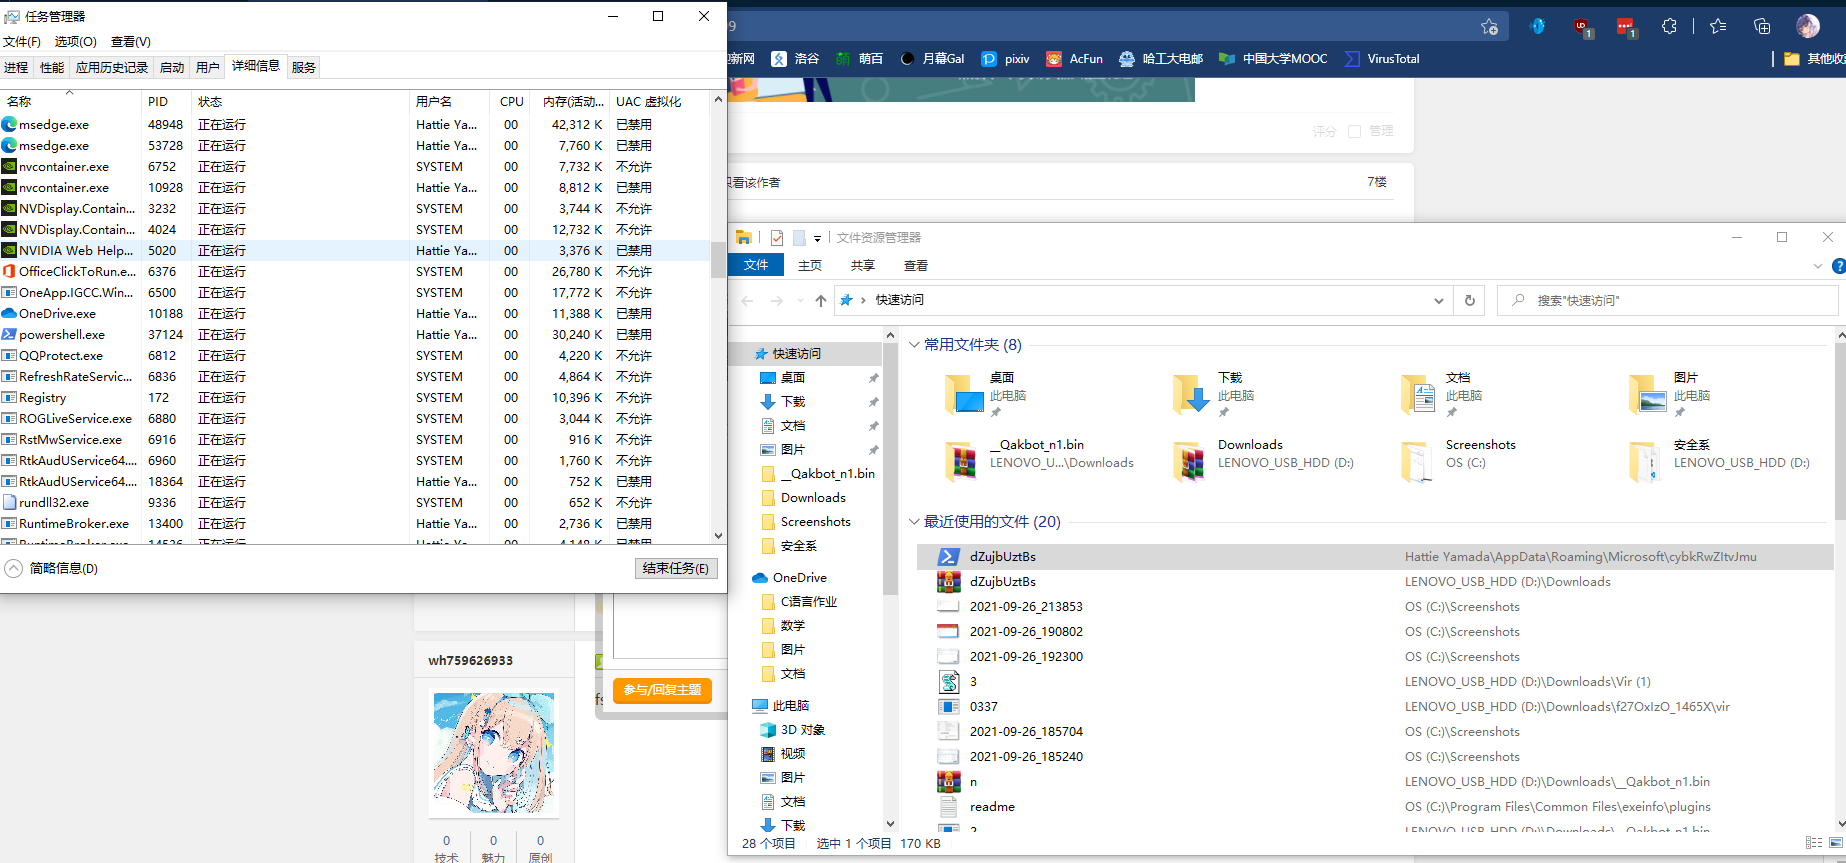
Task: Open the 共享 ribbon tab in File Explorer
Action: tap(863, 265)
